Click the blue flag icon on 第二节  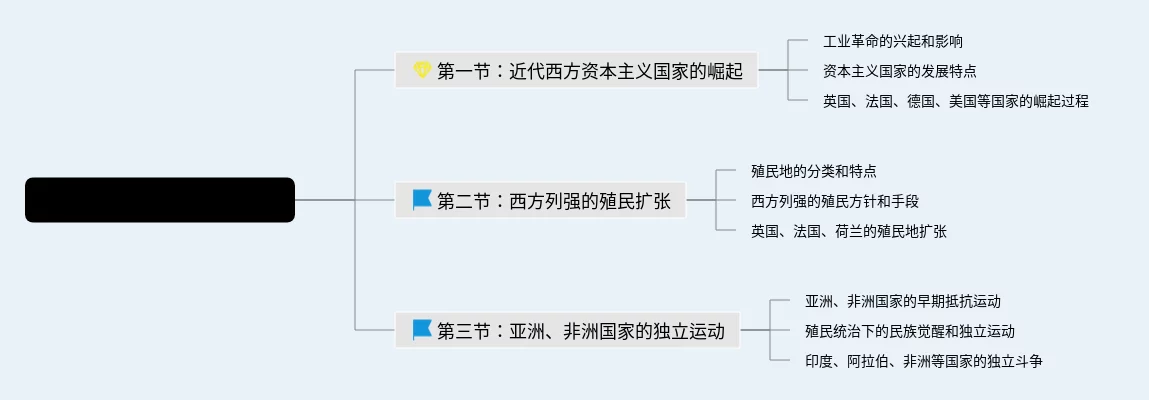click(422, 200)
